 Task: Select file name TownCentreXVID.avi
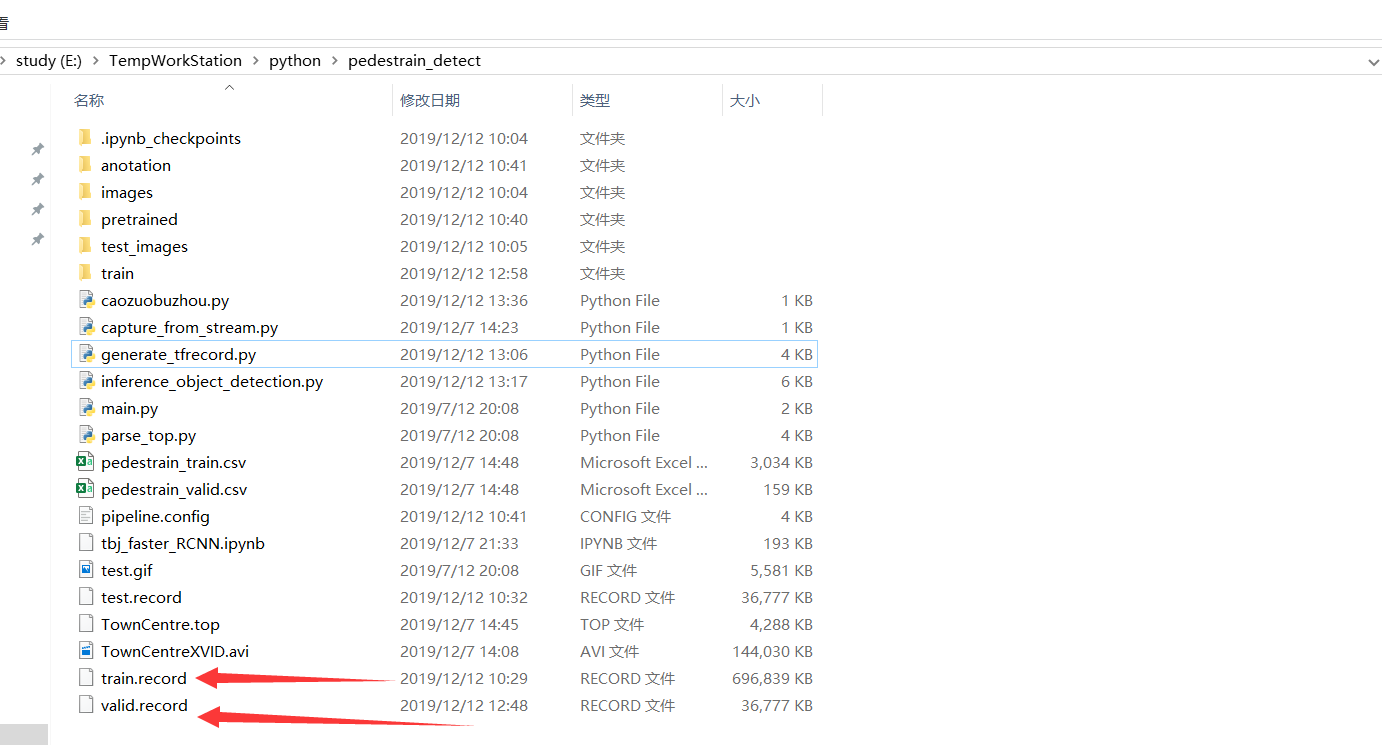point(175,651)
